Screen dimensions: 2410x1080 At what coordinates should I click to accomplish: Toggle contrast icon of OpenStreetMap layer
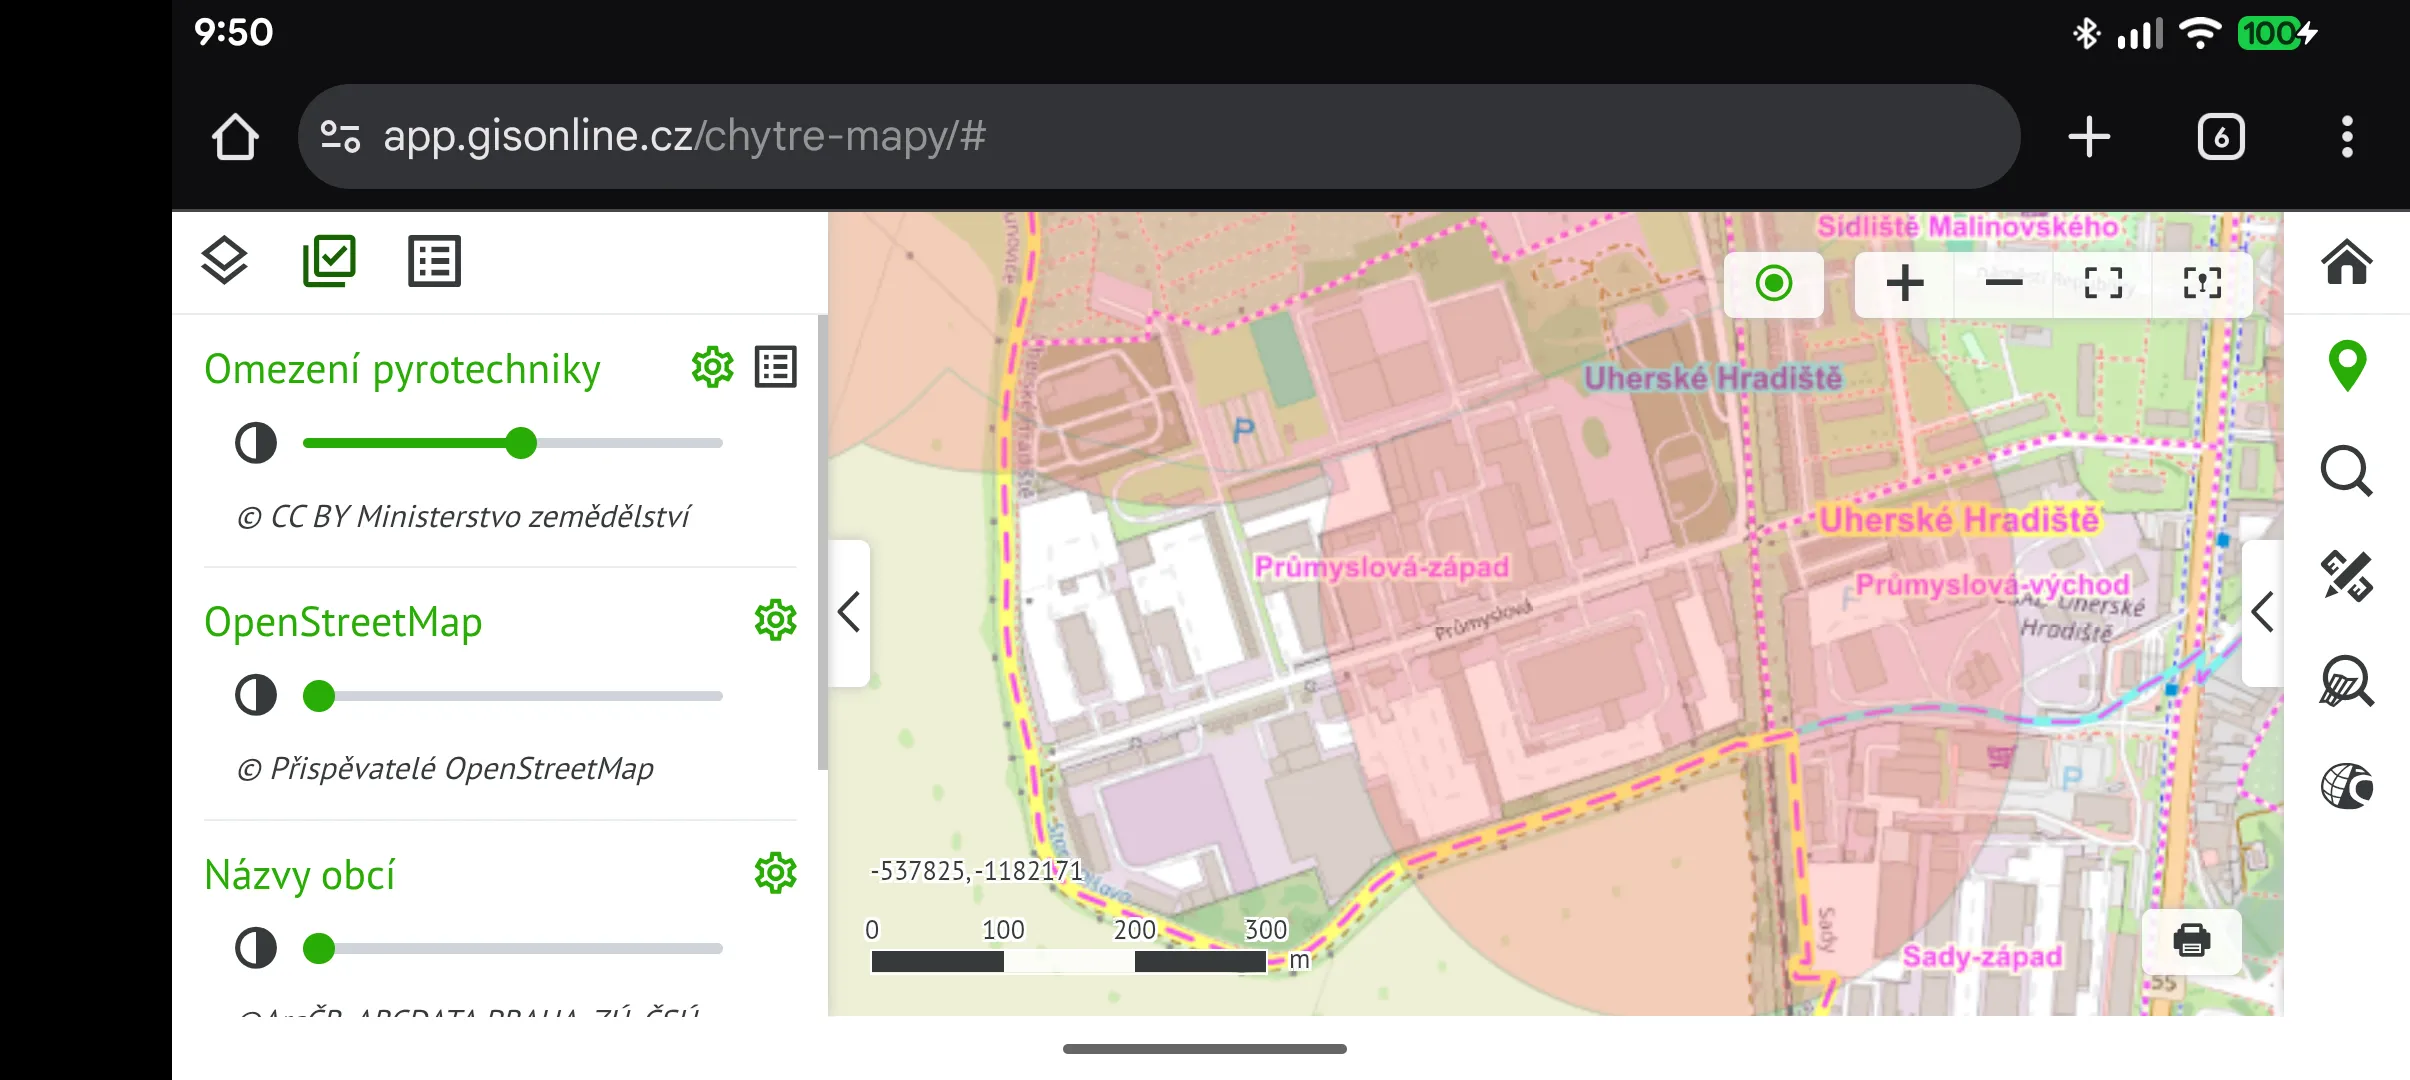point(256,695)
